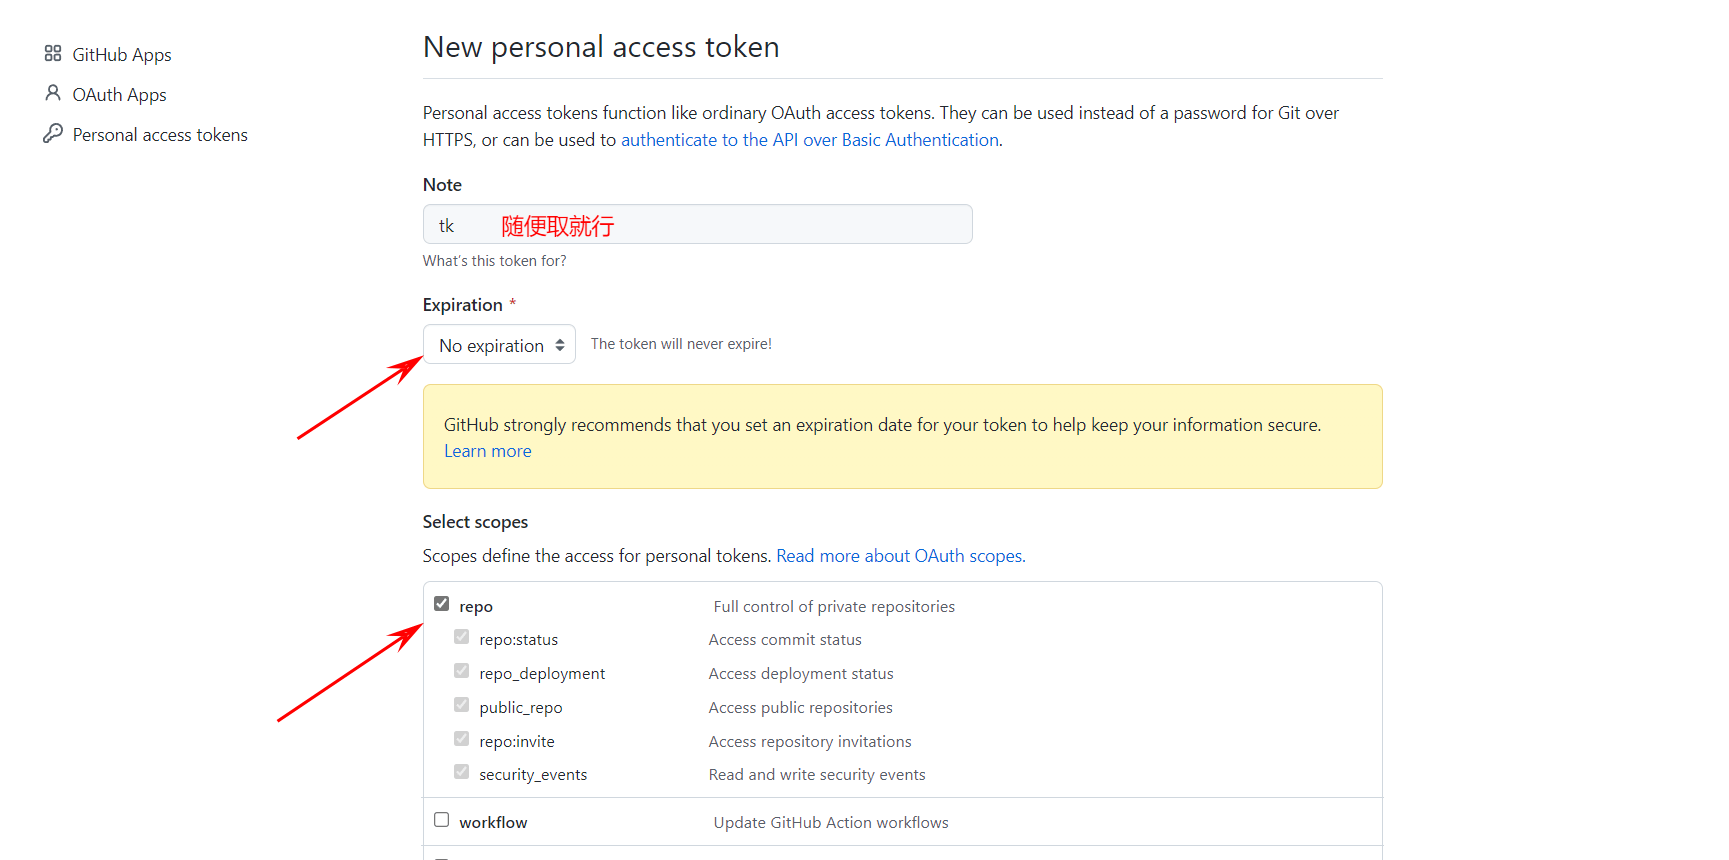Click the GitHub Apps grid icon
The width and height of the screenshot is (1729, 860).
52,53
